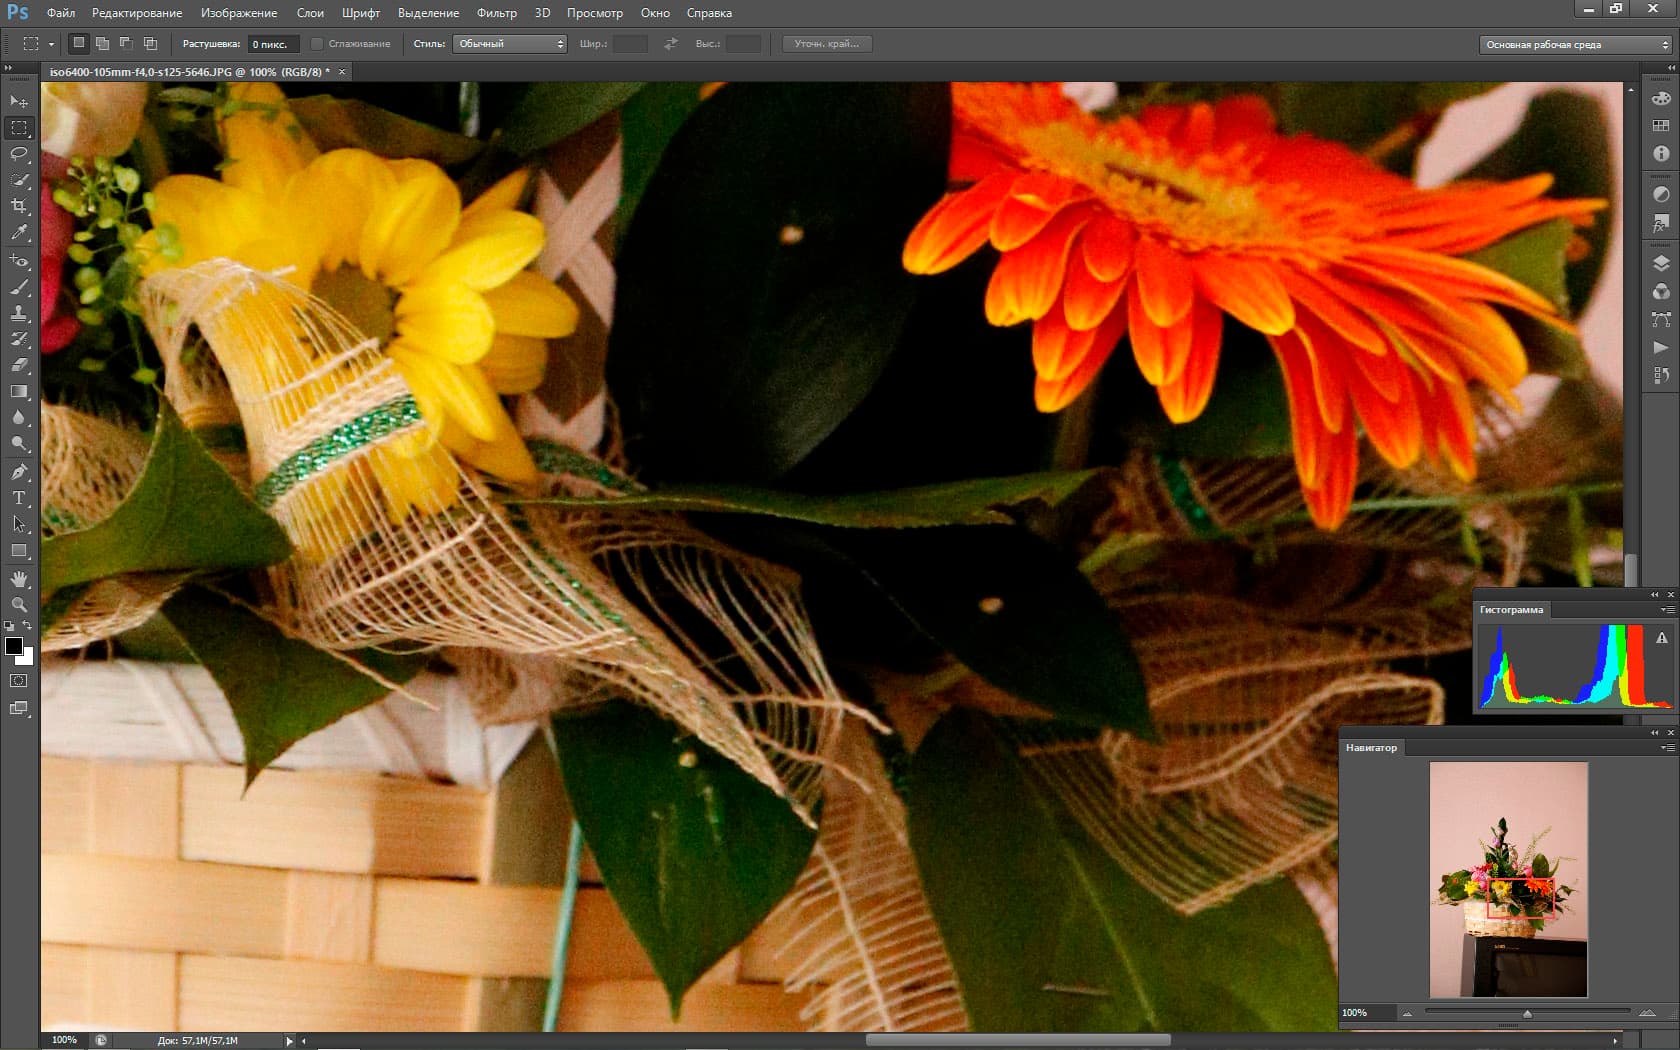Image resolution: width=1680 pixels, height=1050 pixels.
Task: Open the Стиль dropdown showing Обычный
Action: click(510, 44)
